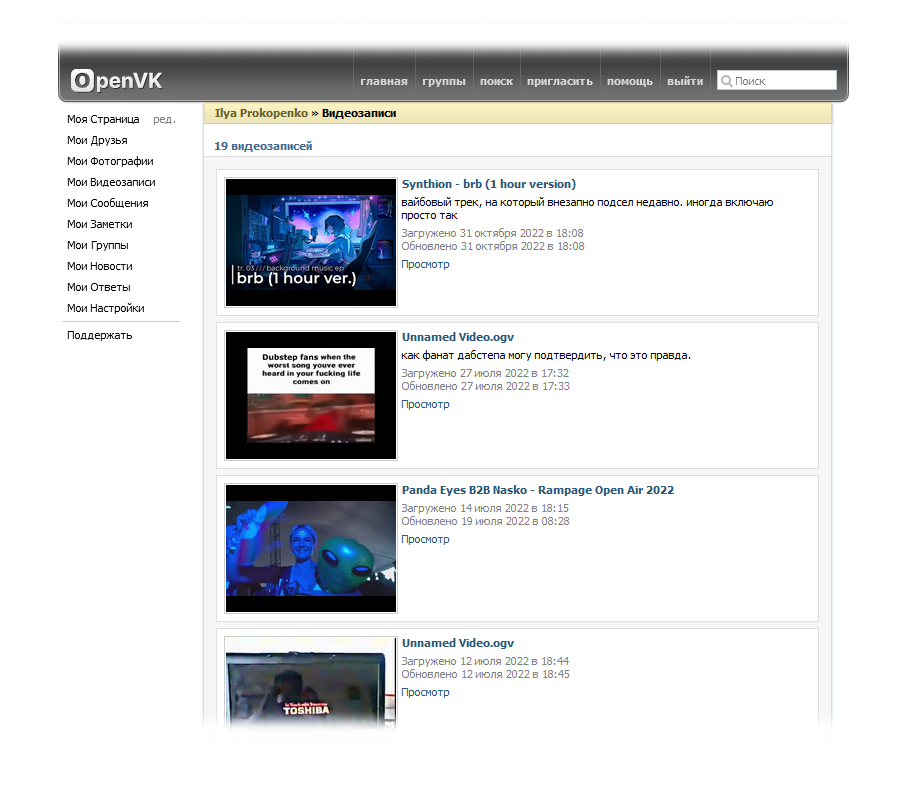This screenshot has width=910, height=800.
Task: Open the Synthion brb video thumbnail
Action: 311,242
